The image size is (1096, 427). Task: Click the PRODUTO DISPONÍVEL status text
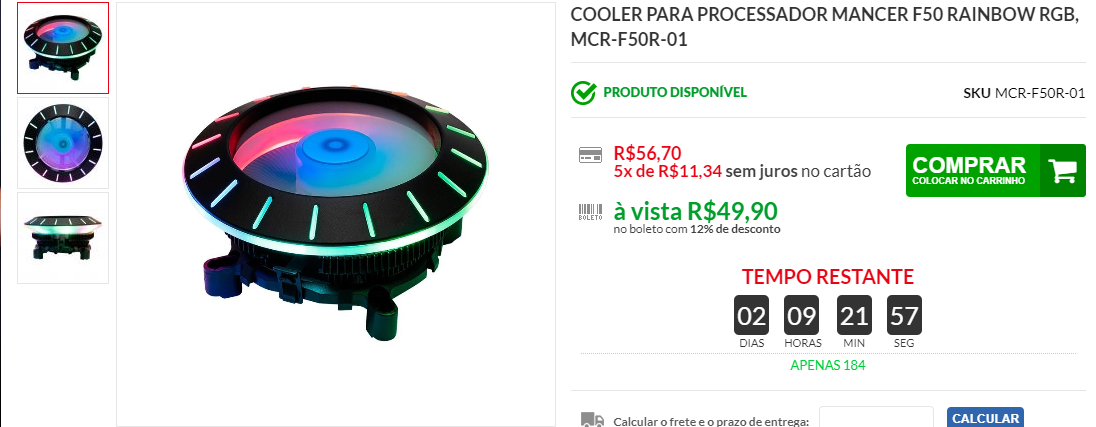tap(675, 92)
